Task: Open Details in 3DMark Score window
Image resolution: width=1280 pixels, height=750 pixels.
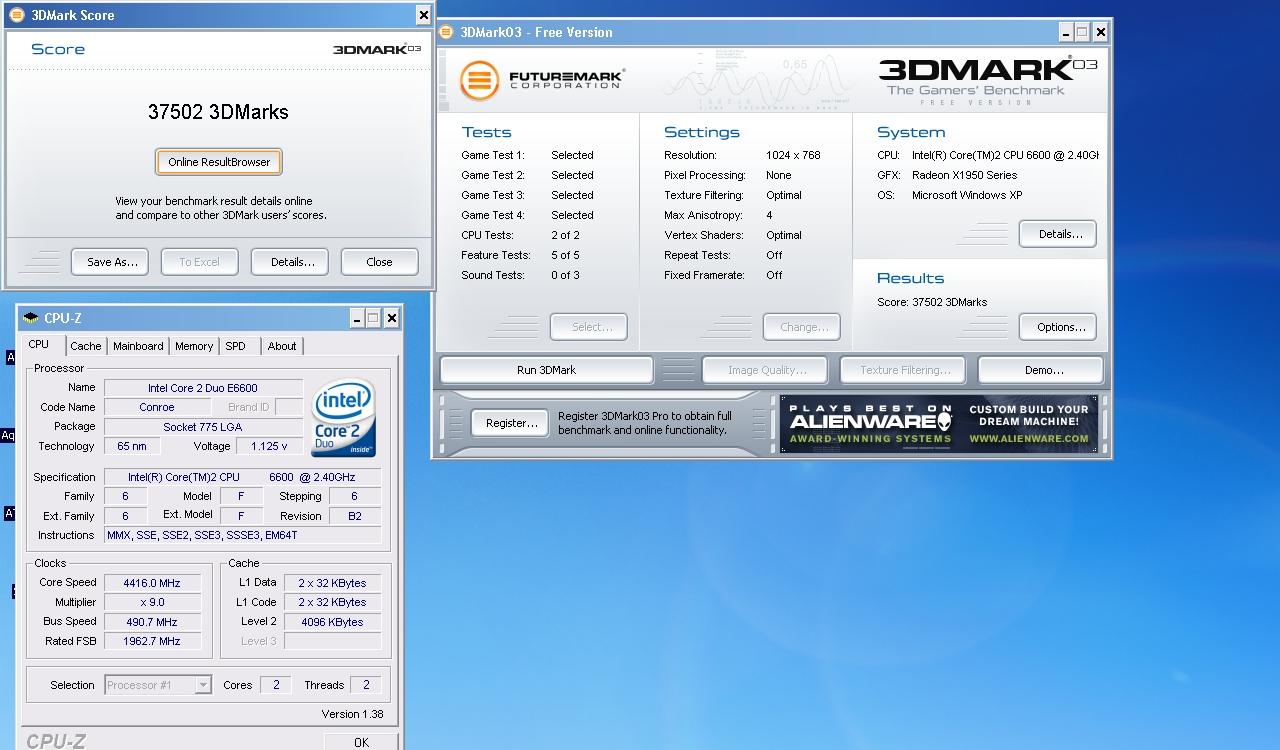Action: (x=290, y=262)
